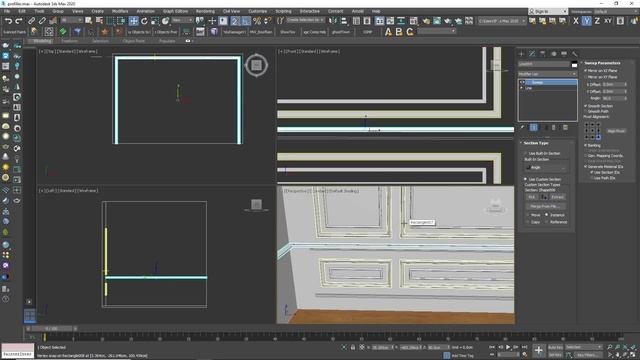Choose the Instance radio option
The width and height of the screenshot is (640, 360).
point(547,215)
